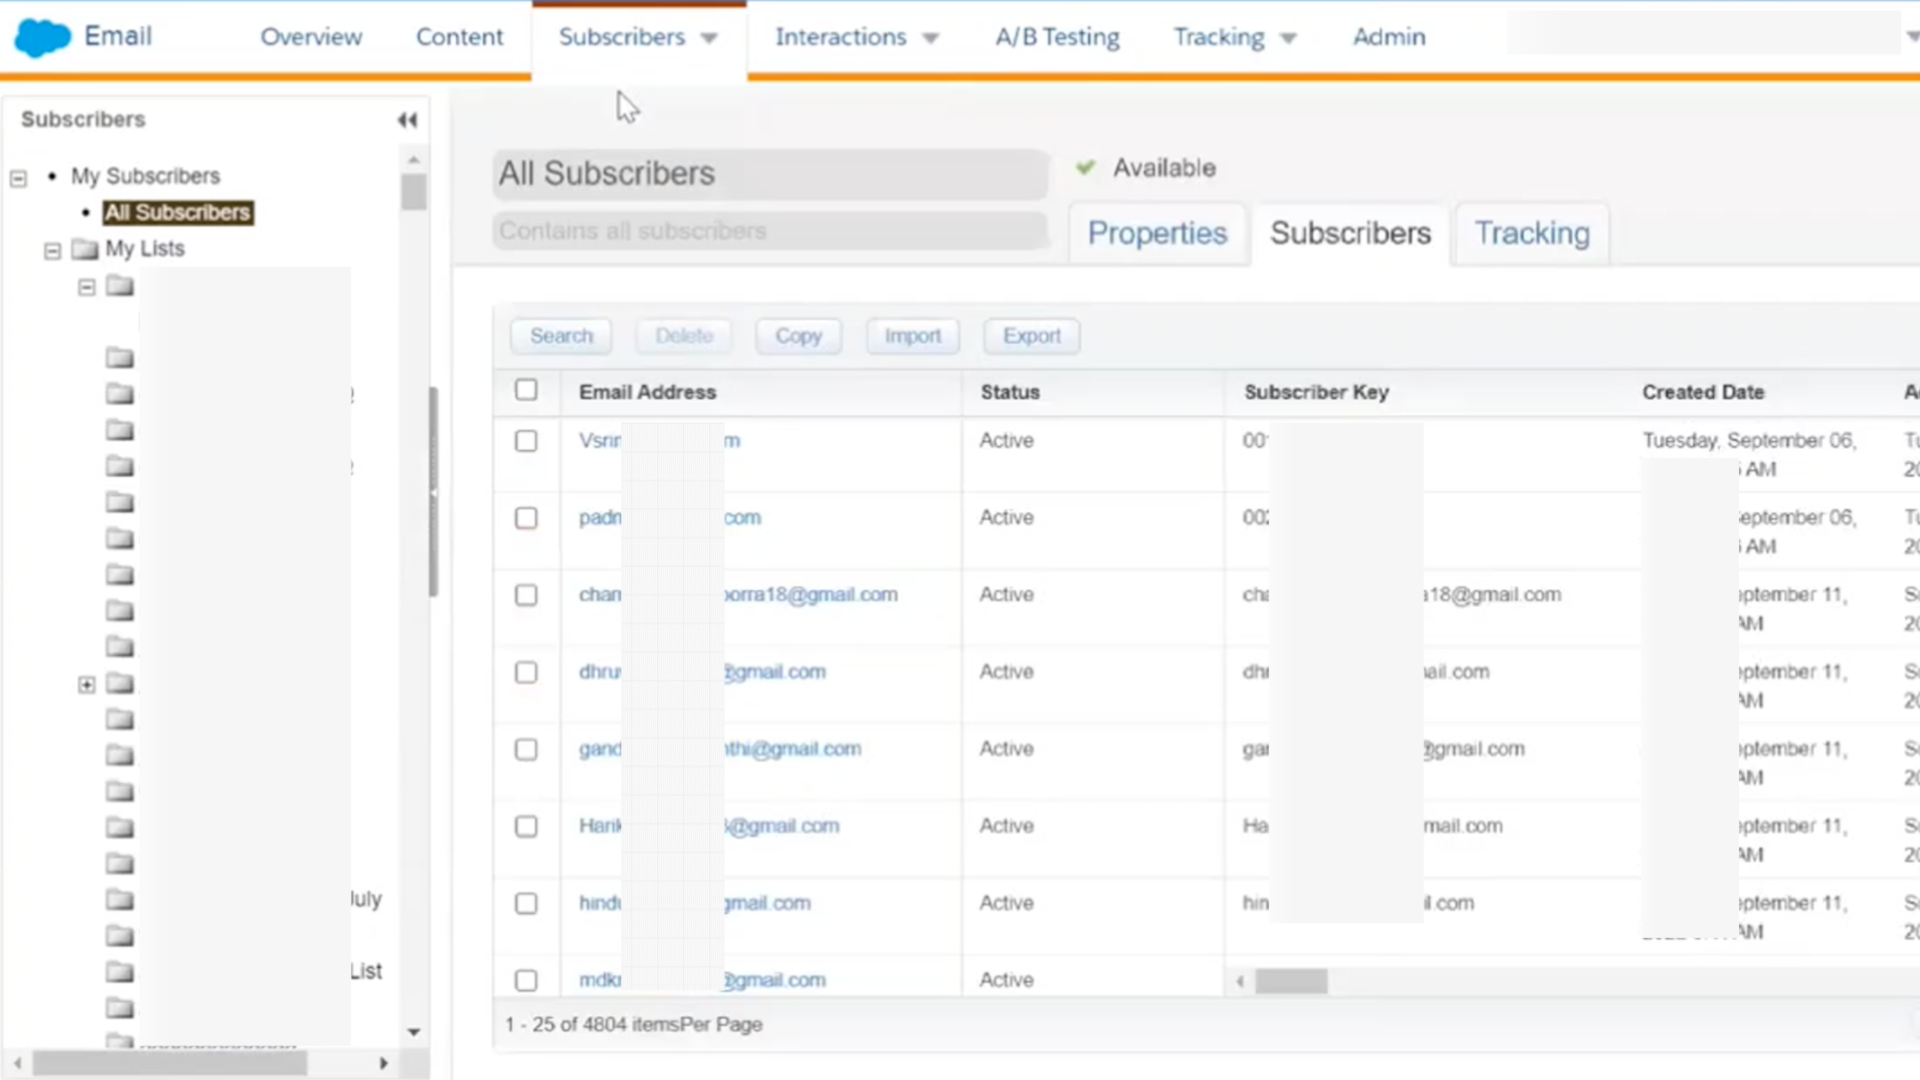Toggle the select-all checkbox in the table header
This screenshot has width=1920, height=1080.
[526, 390]
